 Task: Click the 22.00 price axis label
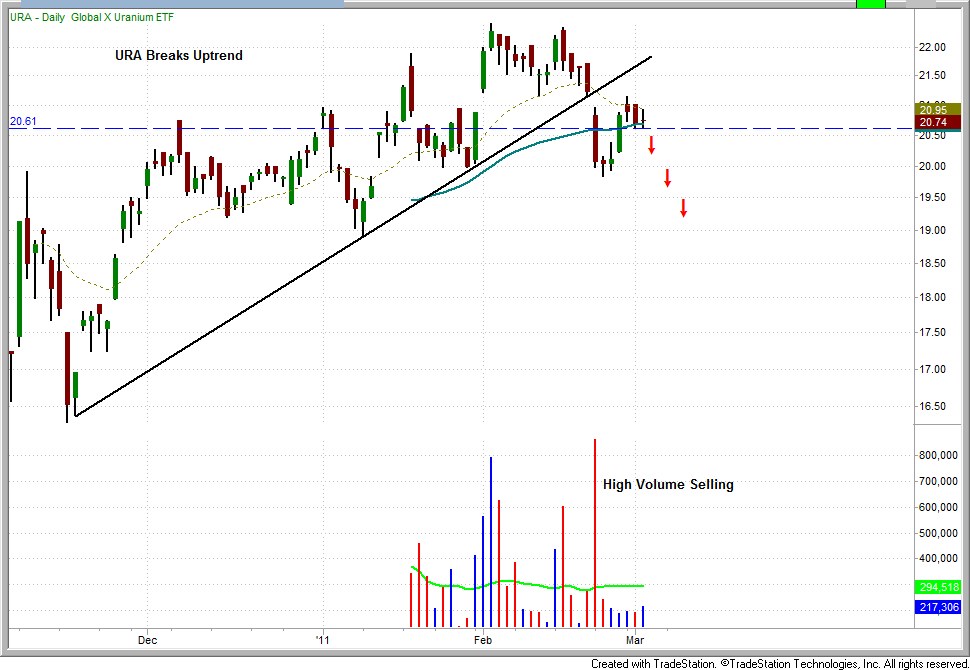932,47
